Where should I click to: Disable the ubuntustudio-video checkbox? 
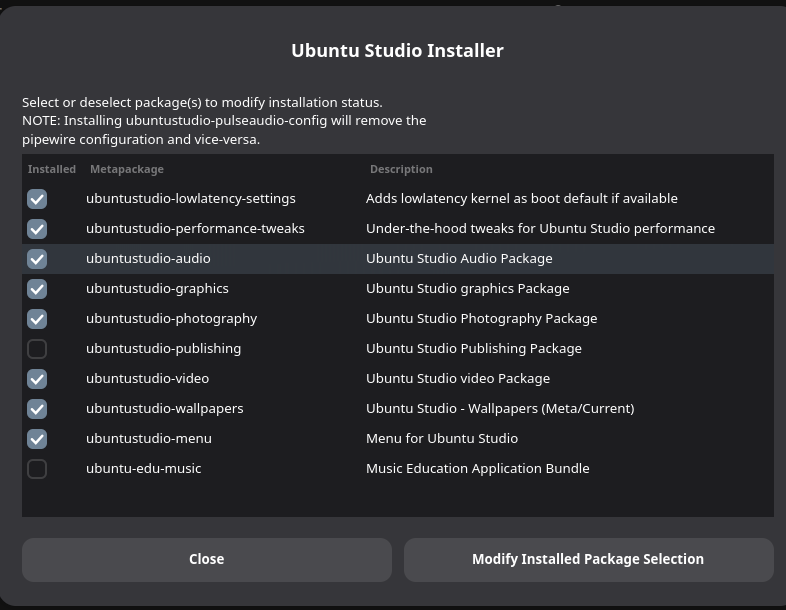coord(37,379)
